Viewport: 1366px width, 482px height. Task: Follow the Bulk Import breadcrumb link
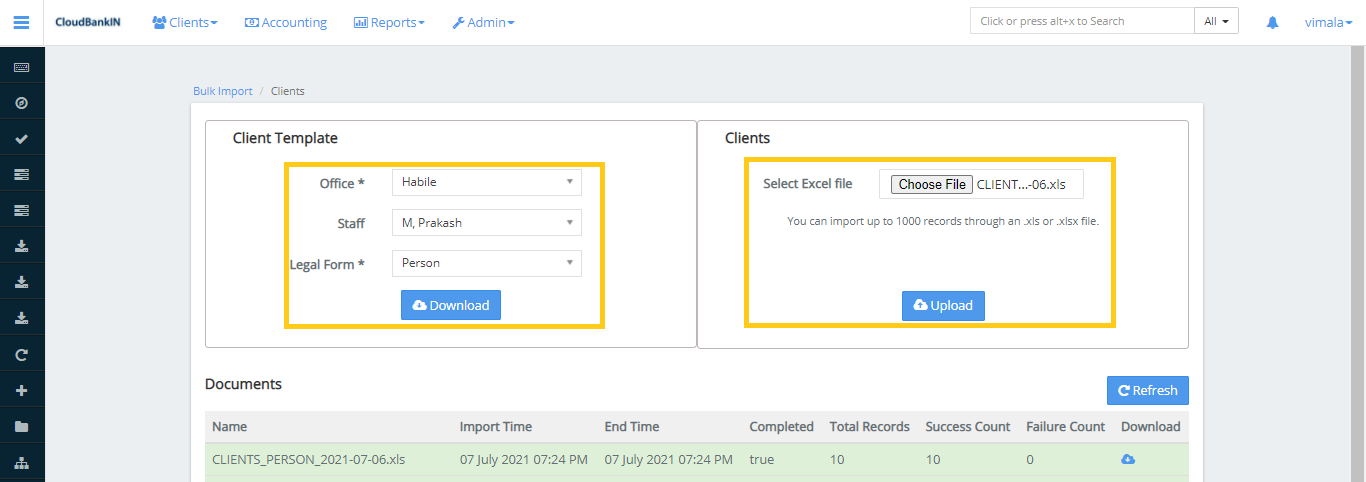(223, 91)
